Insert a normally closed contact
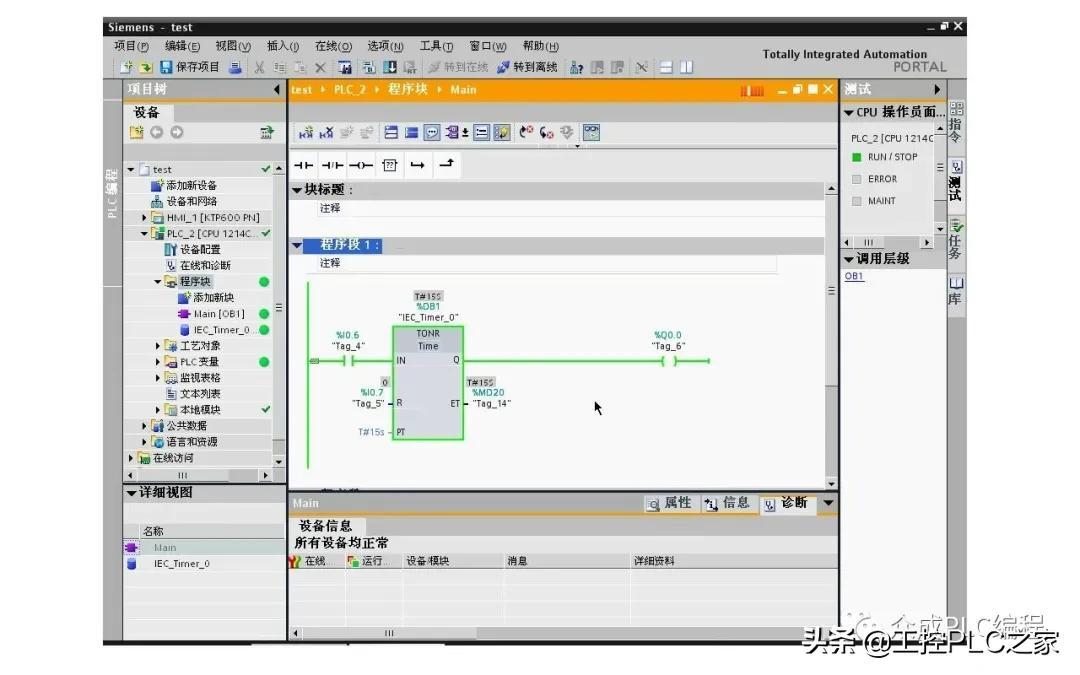 (x=333, y=165)
